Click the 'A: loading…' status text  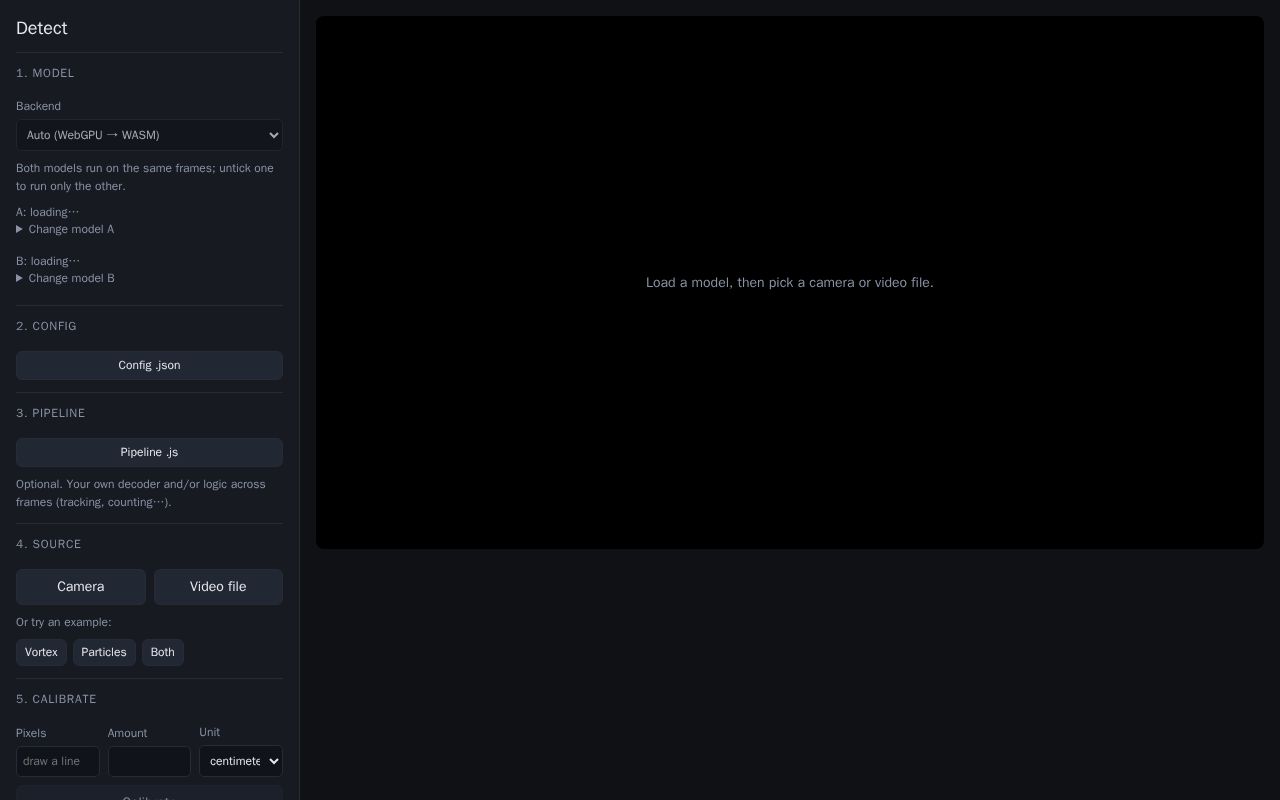click(x=48, y=212)
